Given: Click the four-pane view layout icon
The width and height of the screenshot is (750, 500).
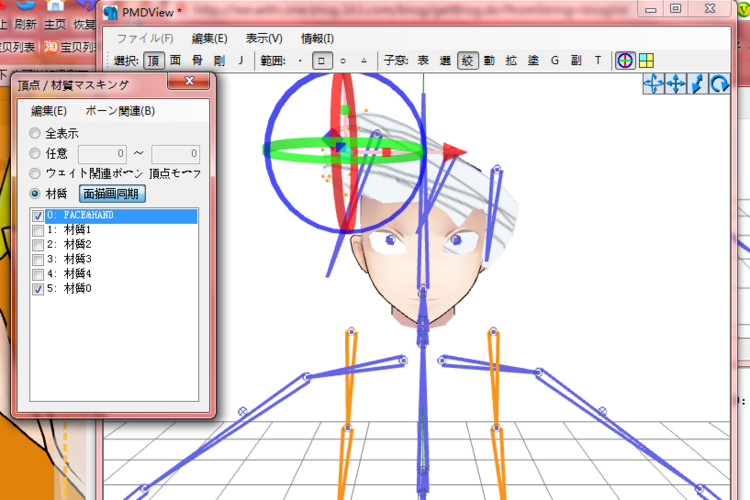Looking at the screenshot, I should point(646,61).
